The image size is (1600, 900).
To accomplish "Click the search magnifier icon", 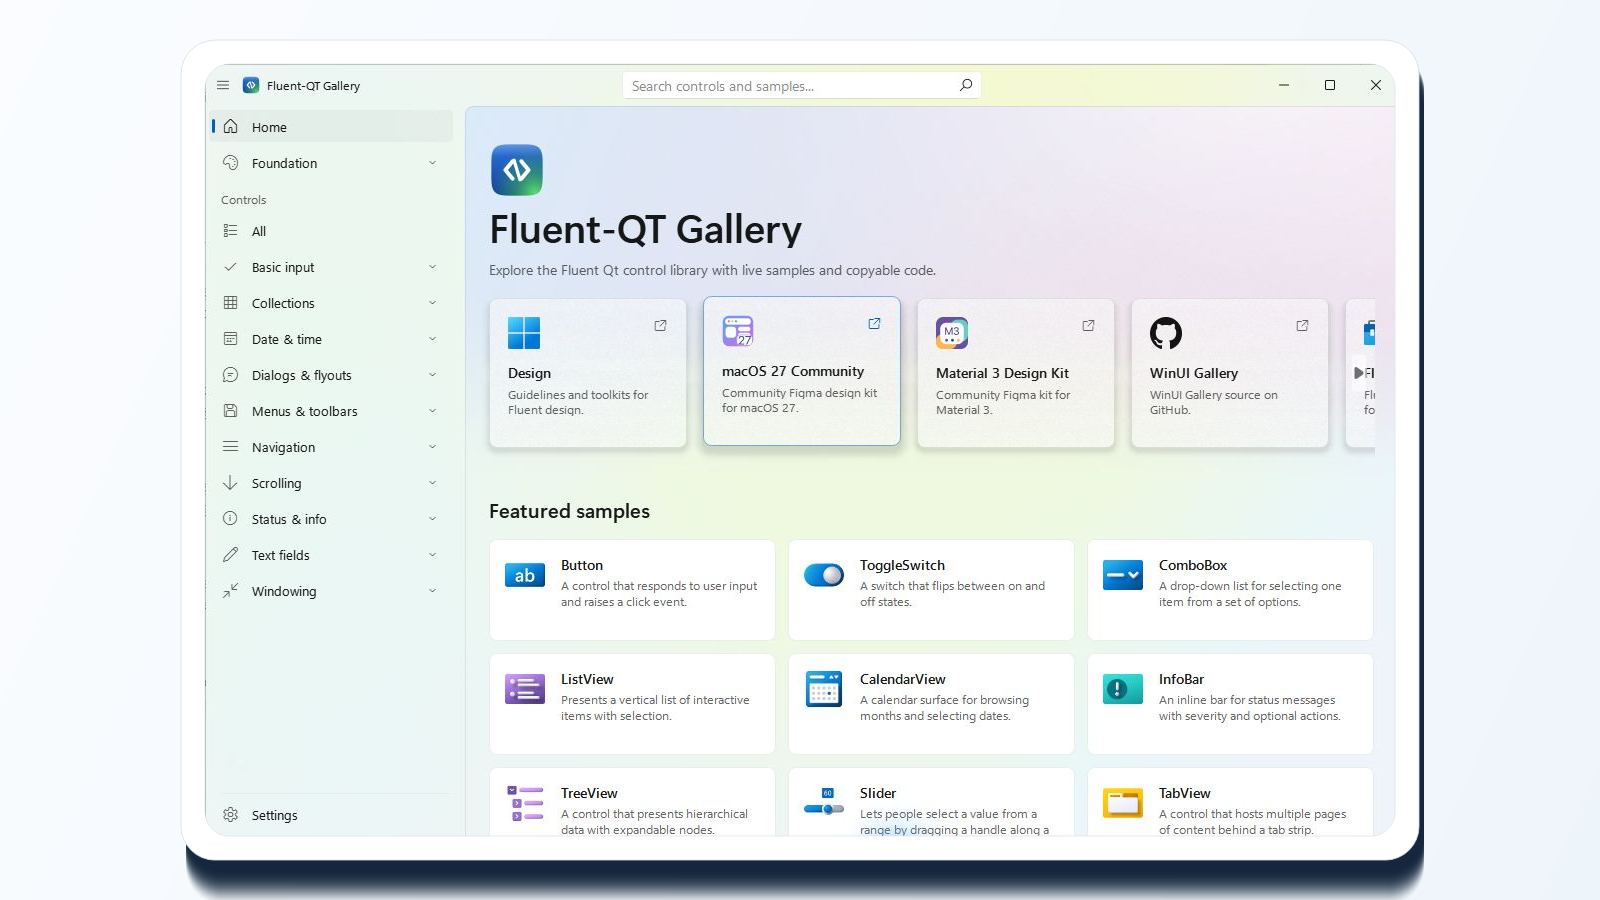I will pyautogui.click(x=966, y=85).
